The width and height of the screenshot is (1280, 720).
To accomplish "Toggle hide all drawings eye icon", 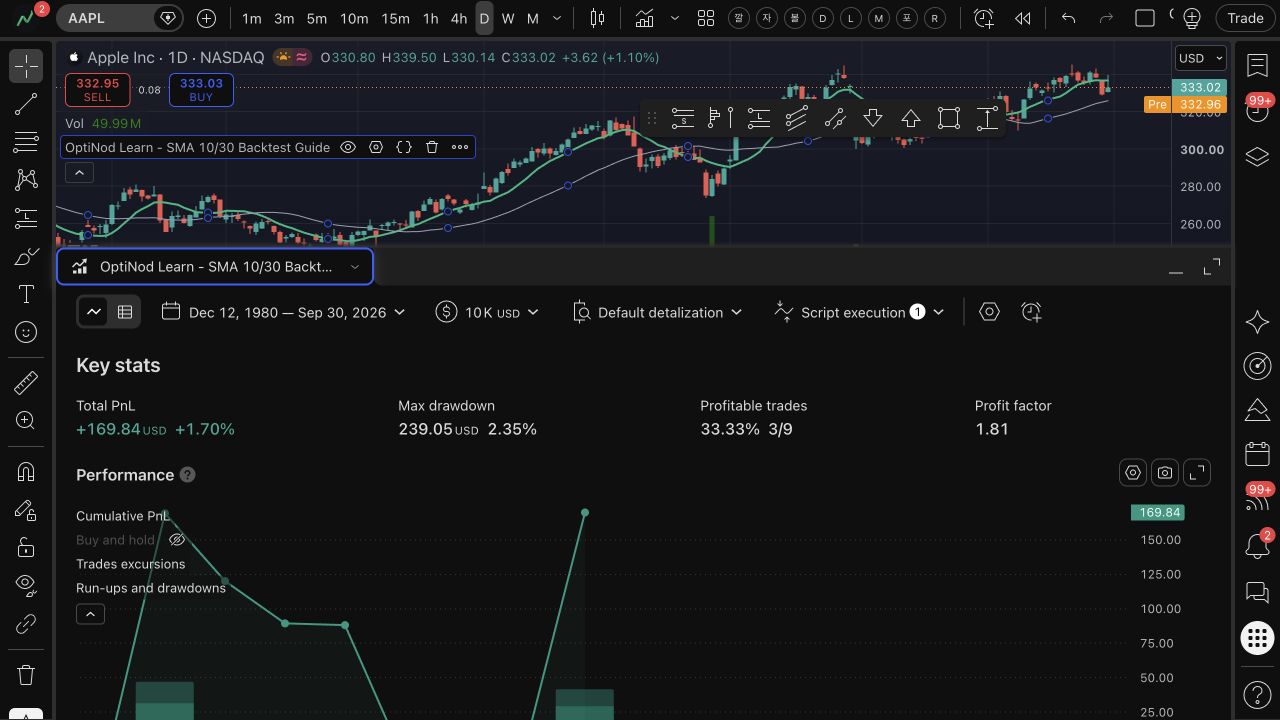I will tap(26, 585).
